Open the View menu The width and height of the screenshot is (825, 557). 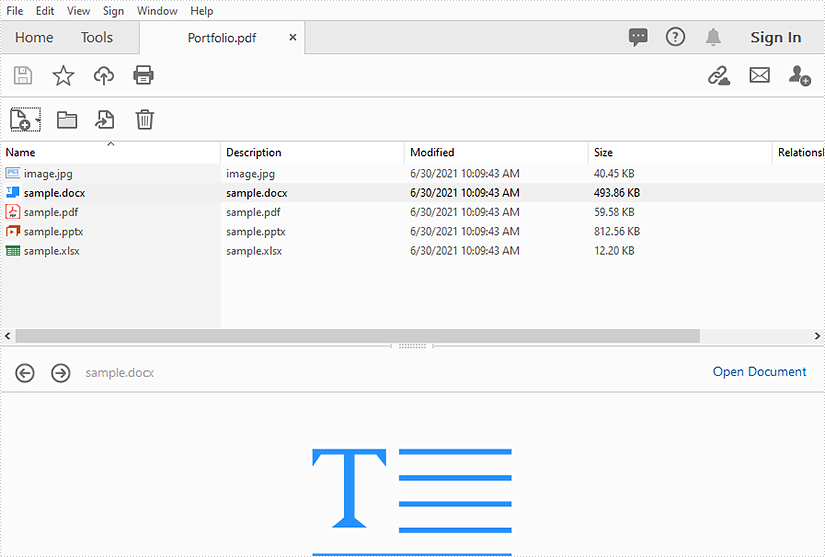(x=78, y=11)
